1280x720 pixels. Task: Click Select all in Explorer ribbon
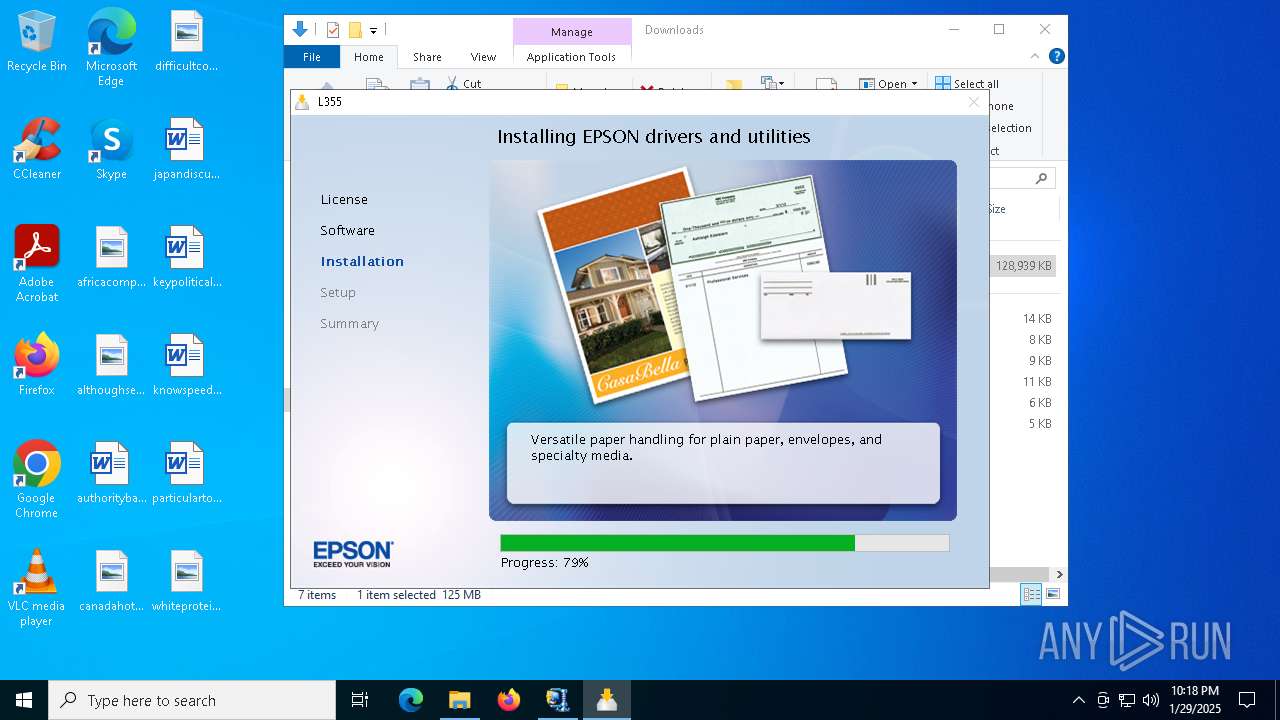(967, 84)
